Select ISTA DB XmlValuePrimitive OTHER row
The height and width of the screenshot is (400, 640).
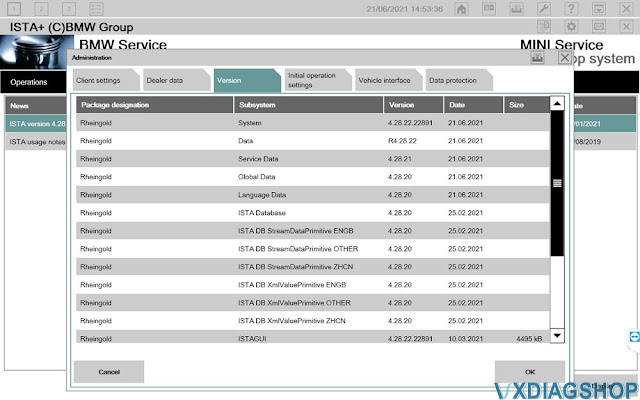click(313, 302)
